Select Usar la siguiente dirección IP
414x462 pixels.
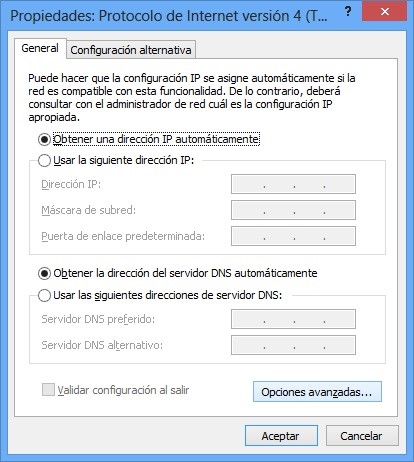tap(44, 161)
